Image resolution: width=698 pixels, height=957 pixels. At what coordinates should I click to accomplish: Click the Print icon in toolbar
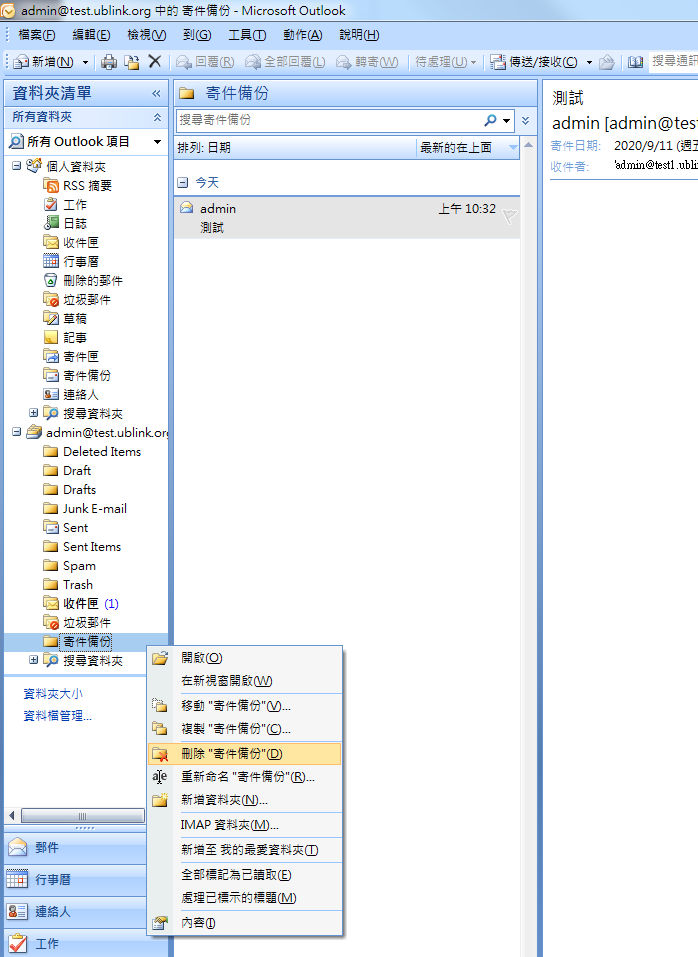click(109, 62)
